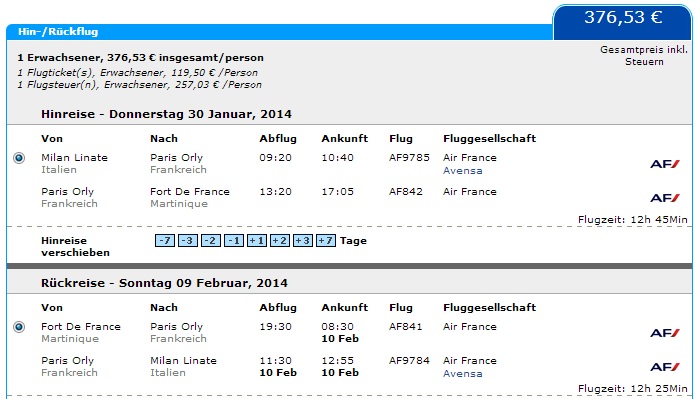Click the Air France logo for AF842
Viewport: 697px width, 399px height.
[x=665, y=198]
